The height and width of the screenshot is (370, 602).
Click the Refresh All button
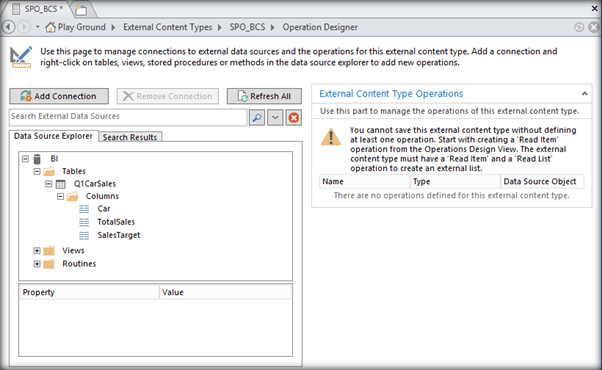click(264, 96)
